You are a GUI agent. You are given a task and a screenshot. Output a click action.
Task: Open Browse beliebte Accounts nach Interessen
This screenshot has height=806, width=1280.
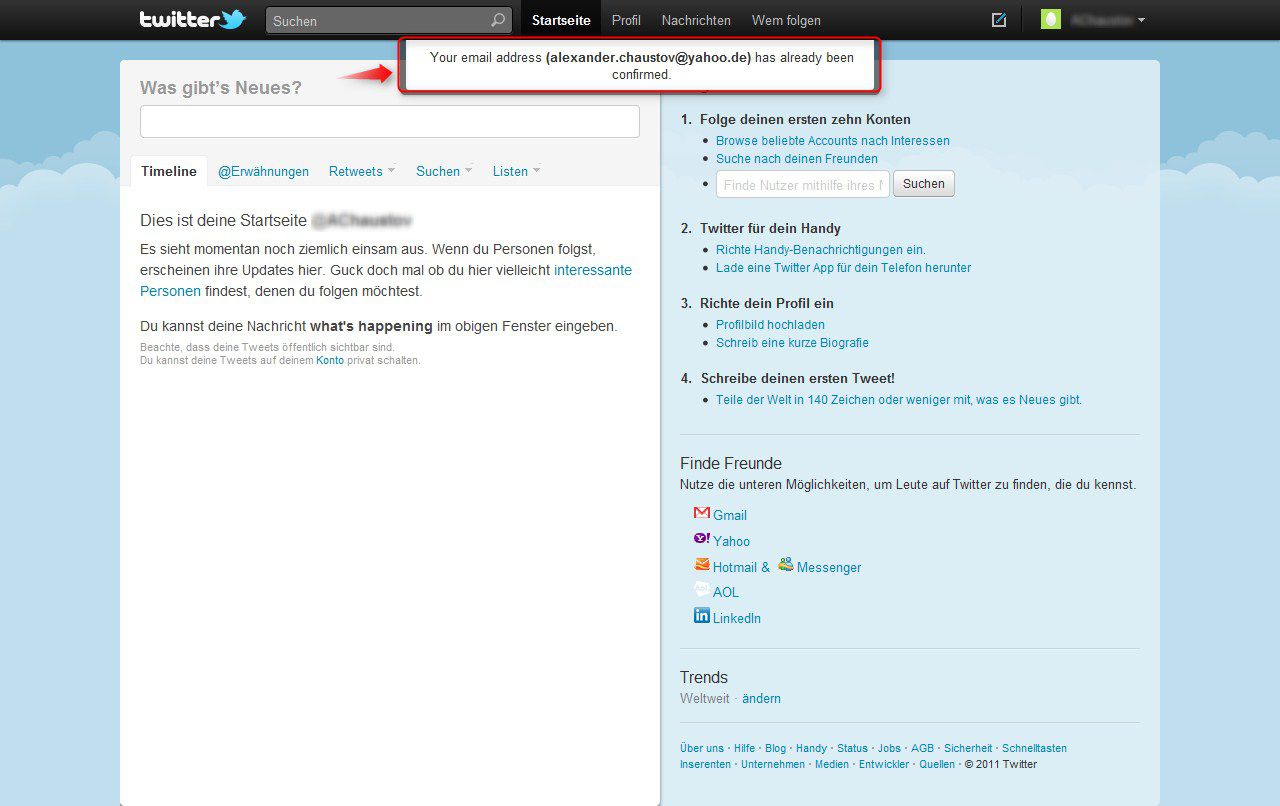click(x=833, y=141)
